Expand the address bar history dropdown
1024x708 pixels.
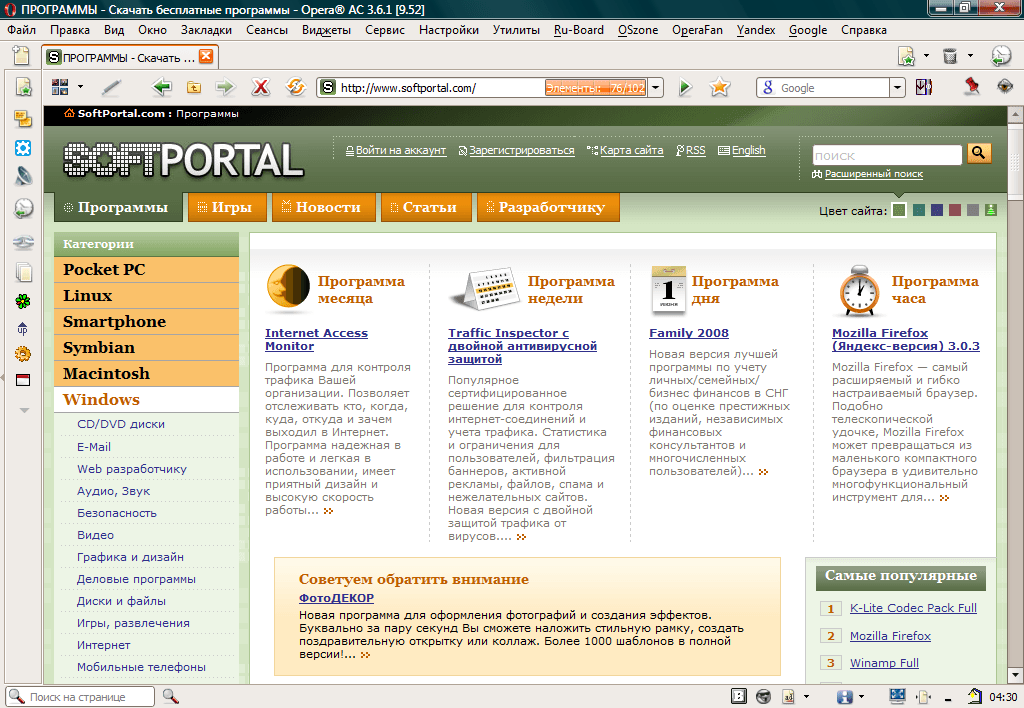pos(656,88)
